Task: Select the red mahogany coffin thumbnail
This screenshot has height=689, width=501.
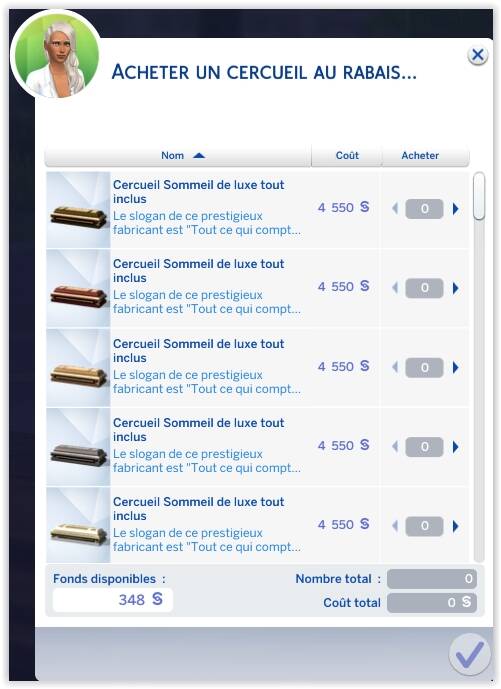Action: (x=78, y=289)
